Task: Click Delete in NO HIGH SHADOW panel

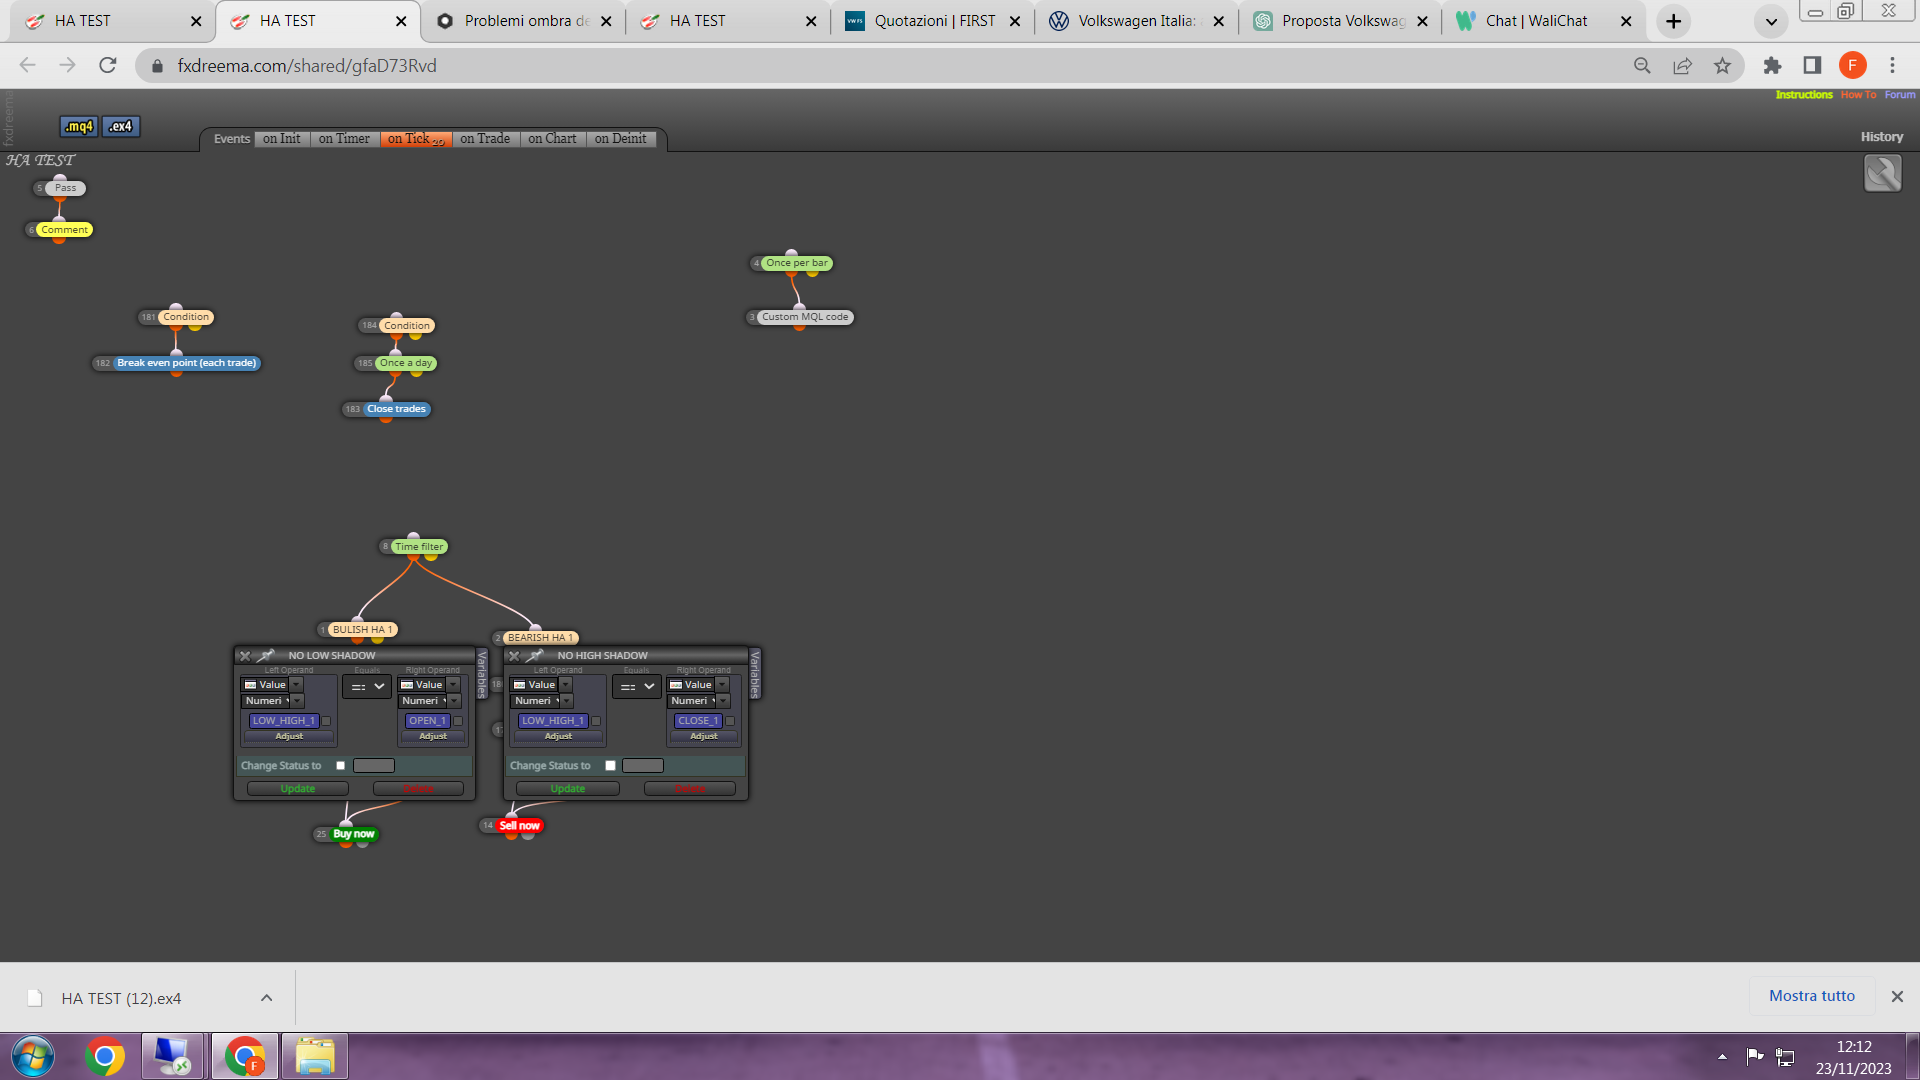Action: [690, 789]
